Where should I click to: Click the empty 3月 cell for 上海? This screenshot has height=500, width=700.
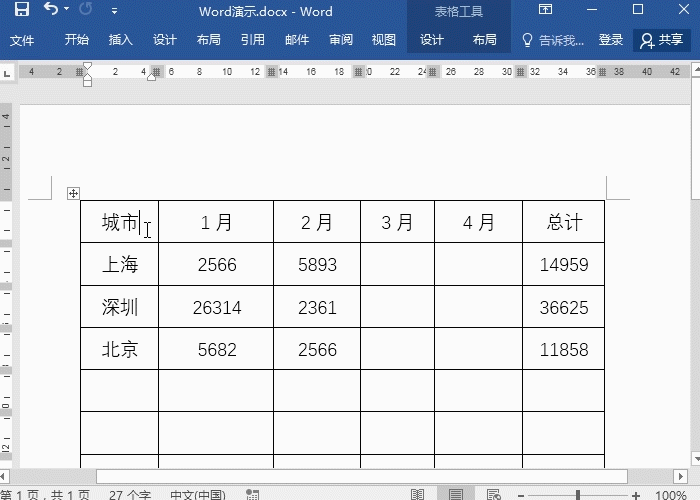click(x=397, y=264)
